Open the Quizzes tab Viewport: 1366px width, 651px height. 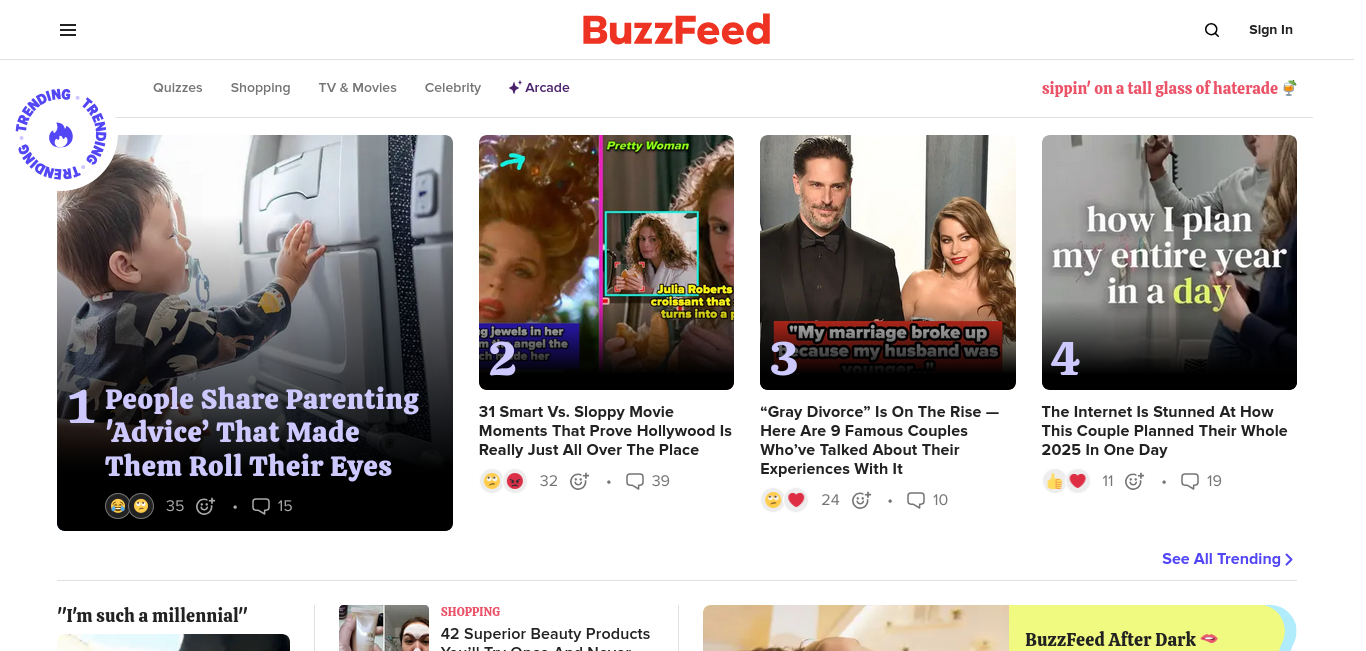[178, 88]
